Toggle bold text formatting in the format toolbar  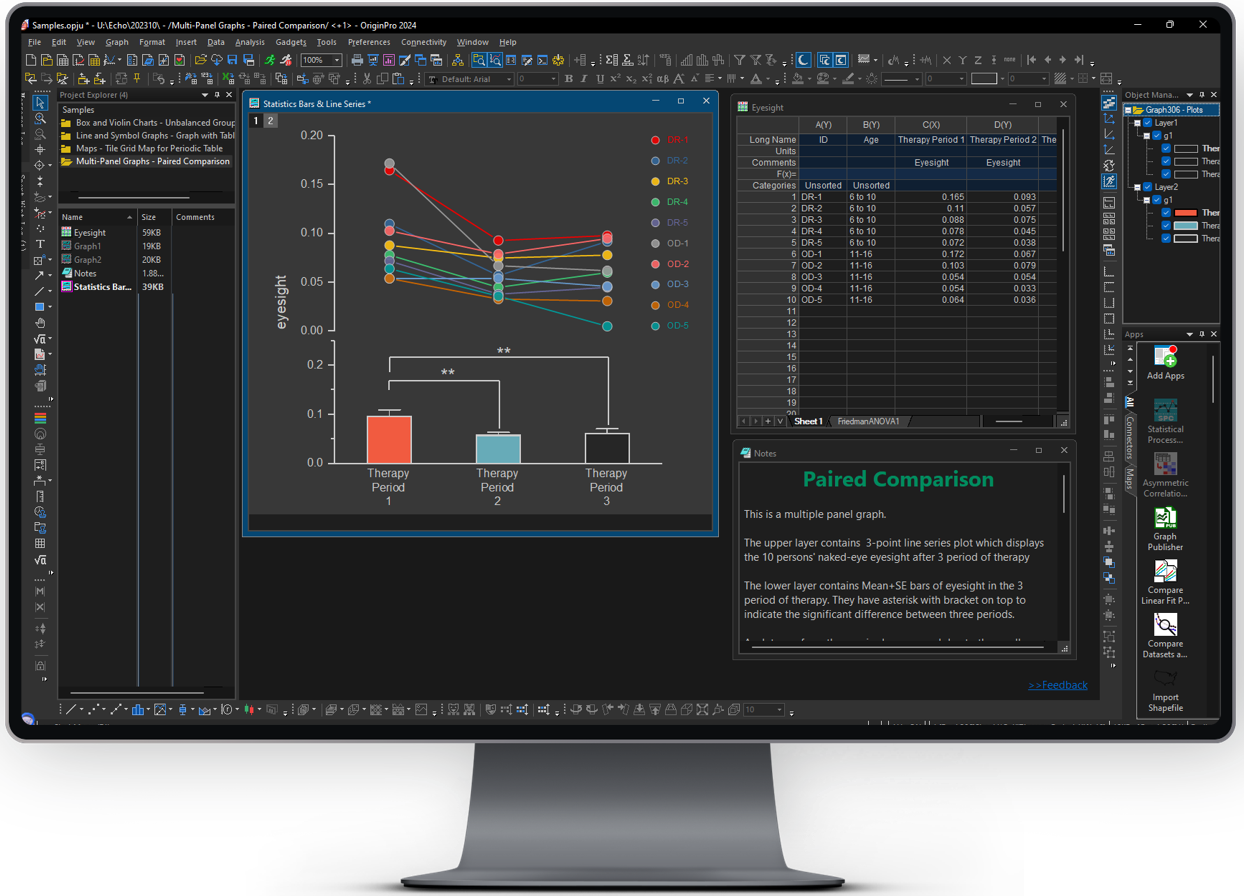pos(568,78)
